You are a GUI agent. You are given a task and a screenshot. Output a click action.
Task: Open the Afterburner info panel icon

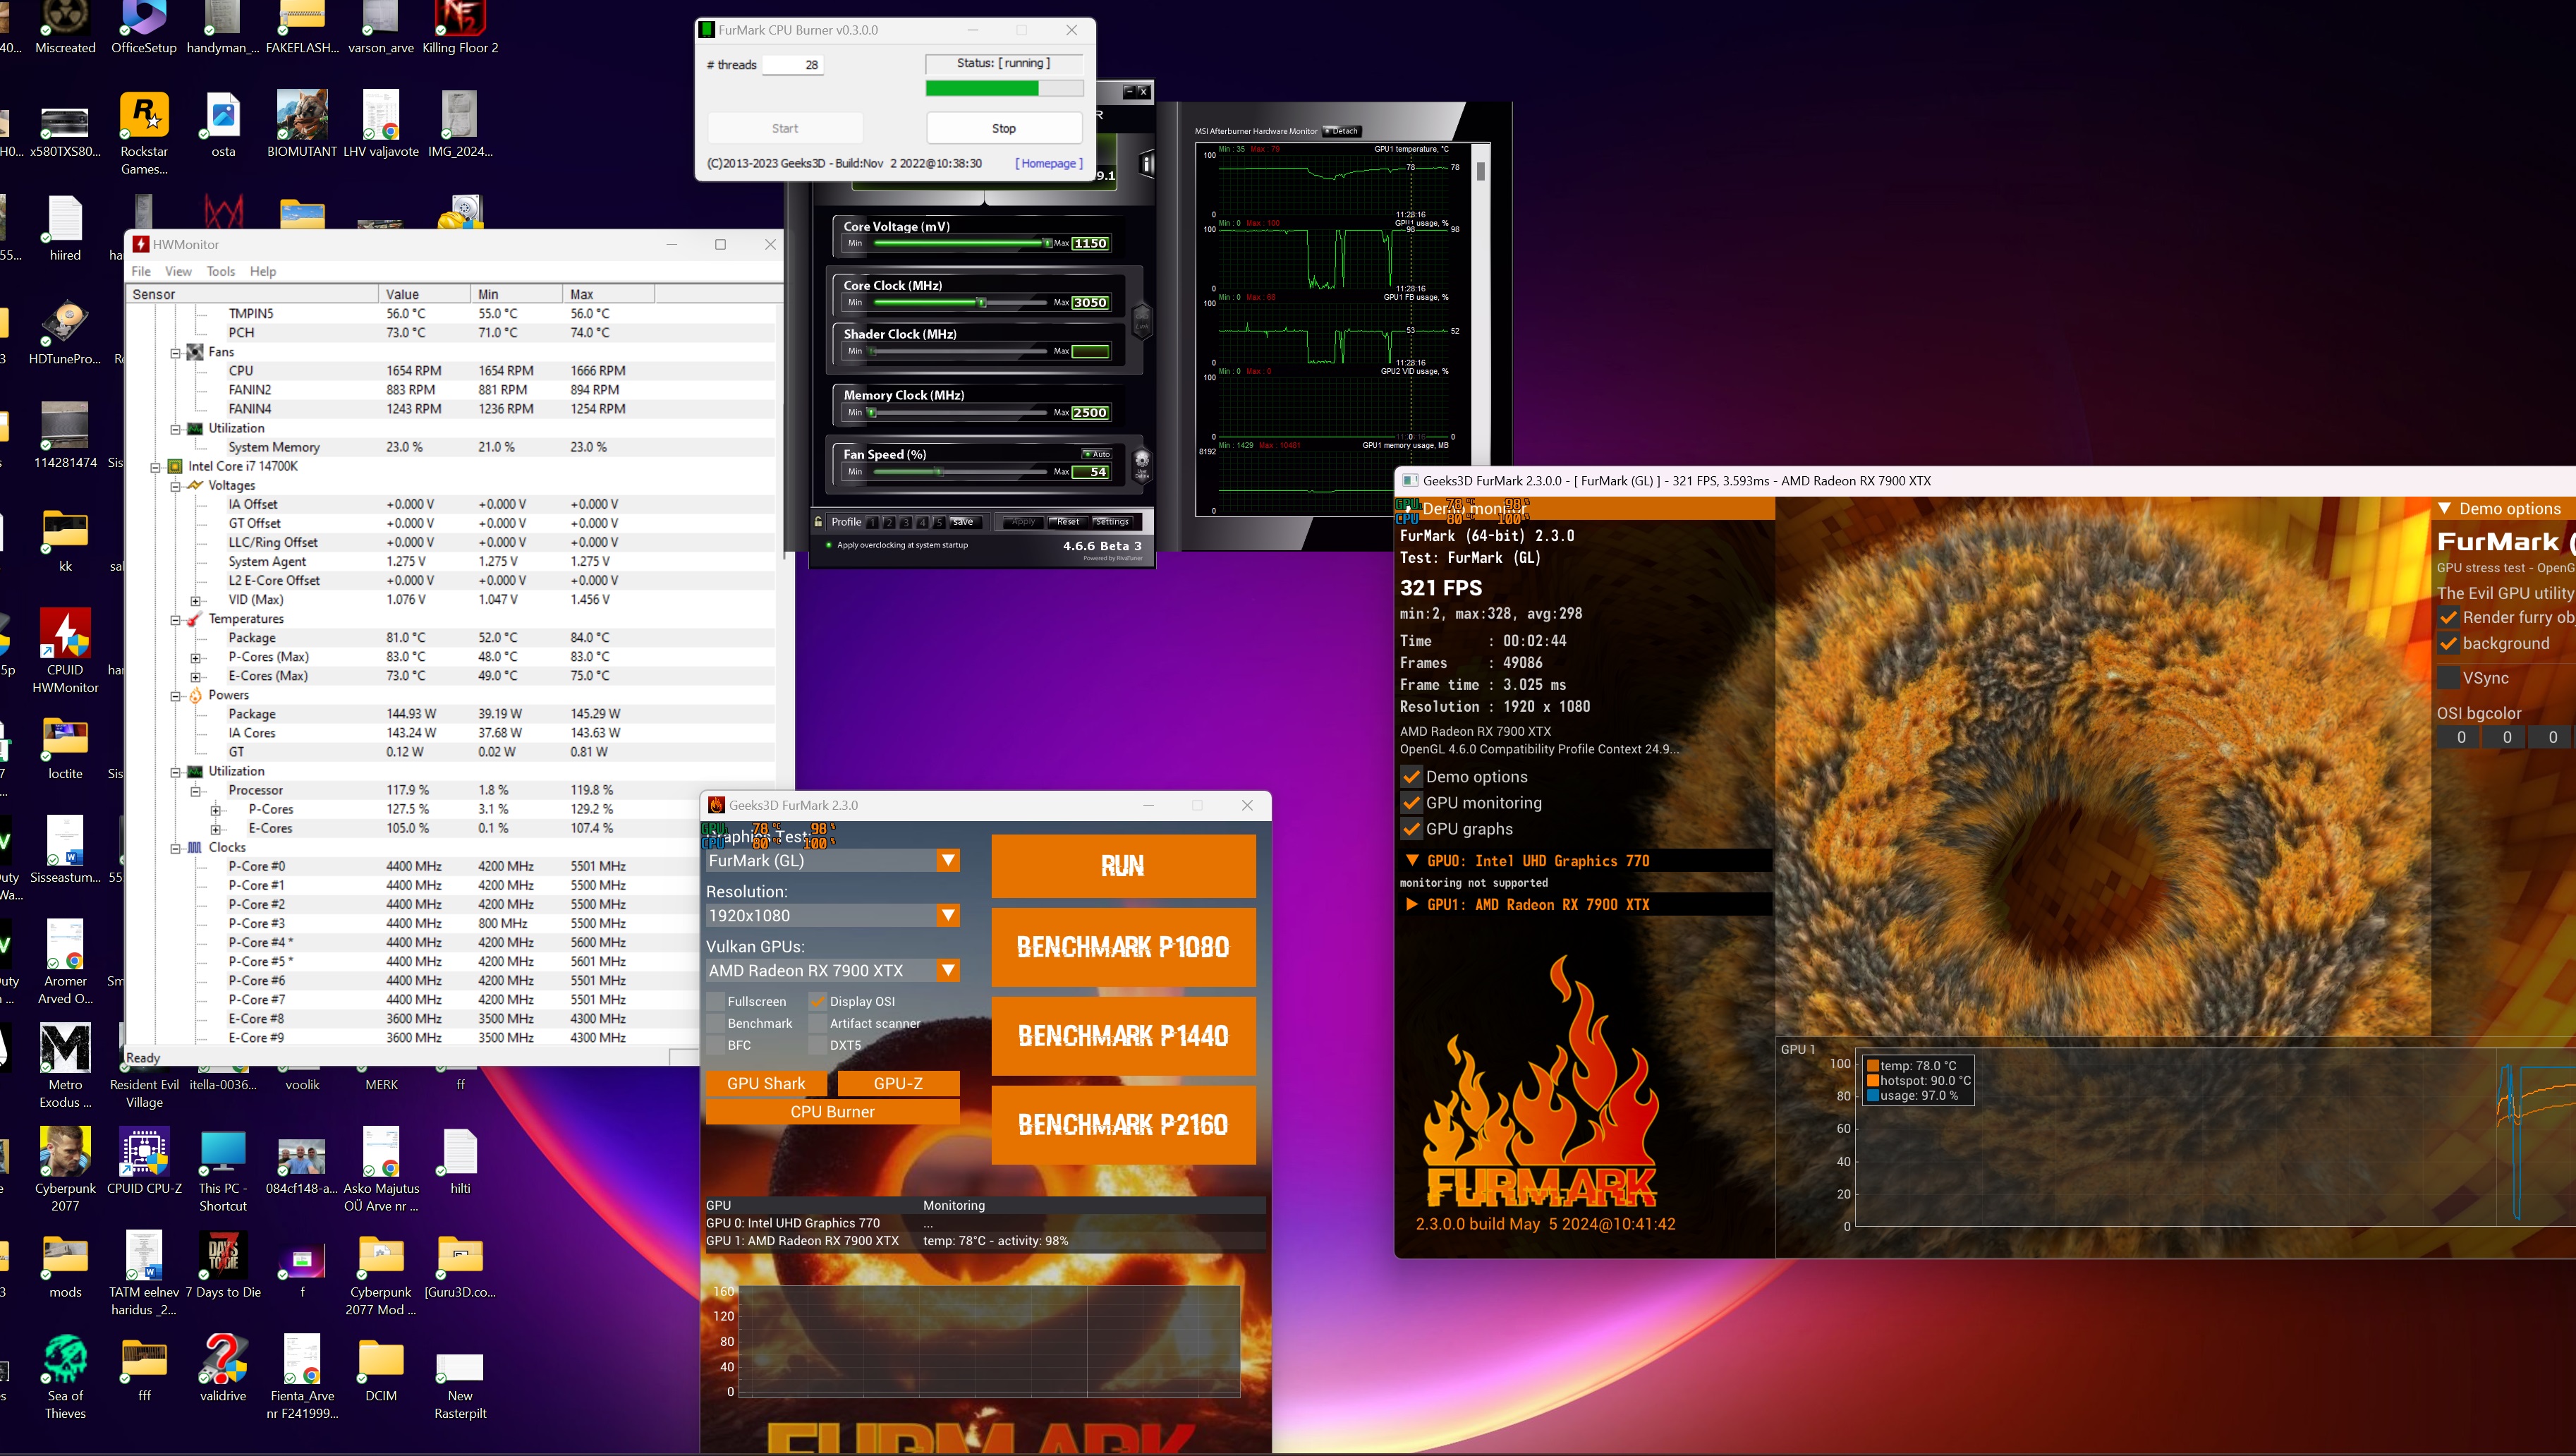1146,164
